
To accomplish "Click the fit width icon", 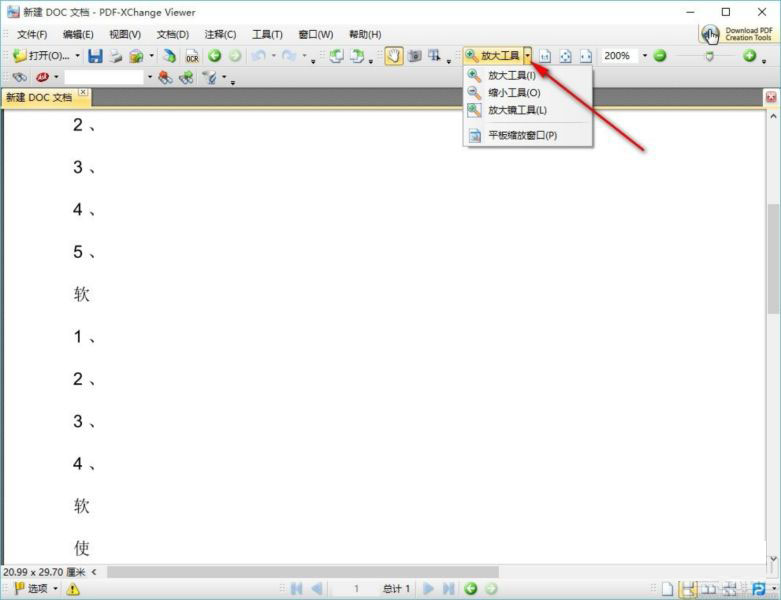I will (x=586, y=56).
